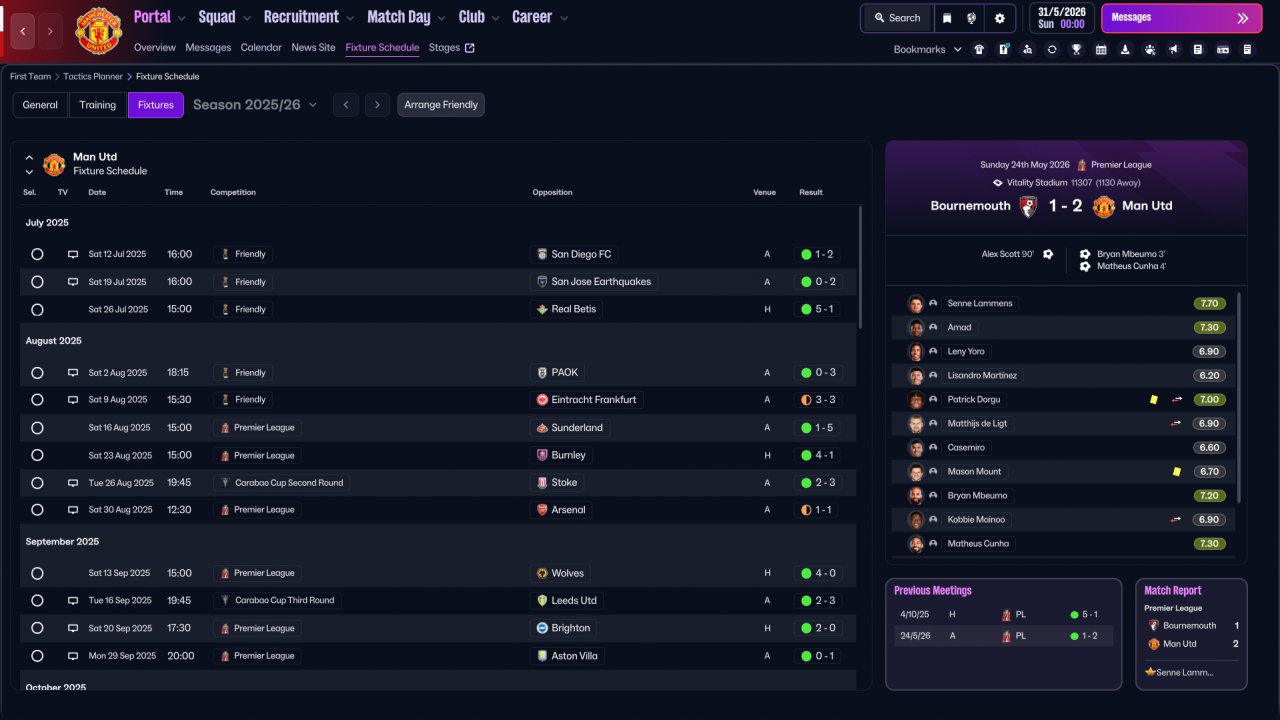Select radio button for PAOK fixture

click(37, 373)
